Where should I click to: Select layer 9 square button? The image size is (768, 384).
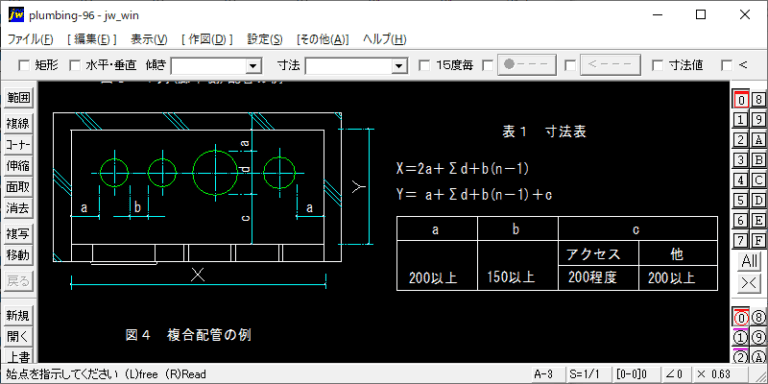point(759,120)
